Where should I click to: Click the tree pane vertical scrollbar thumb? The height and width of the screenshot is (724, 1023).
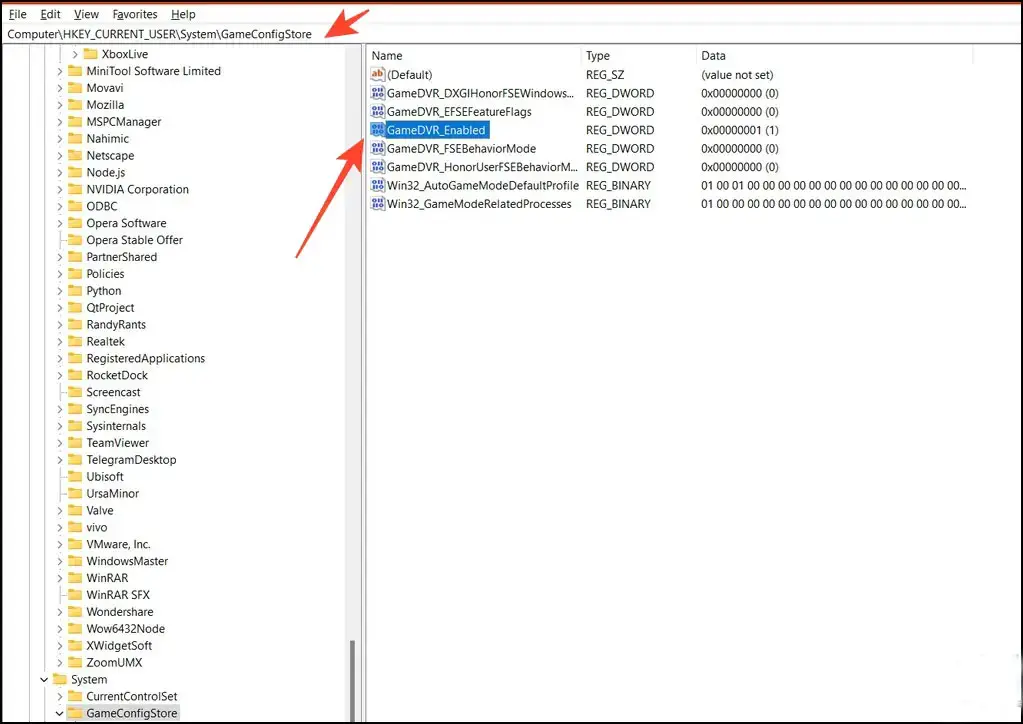[352, 680]
